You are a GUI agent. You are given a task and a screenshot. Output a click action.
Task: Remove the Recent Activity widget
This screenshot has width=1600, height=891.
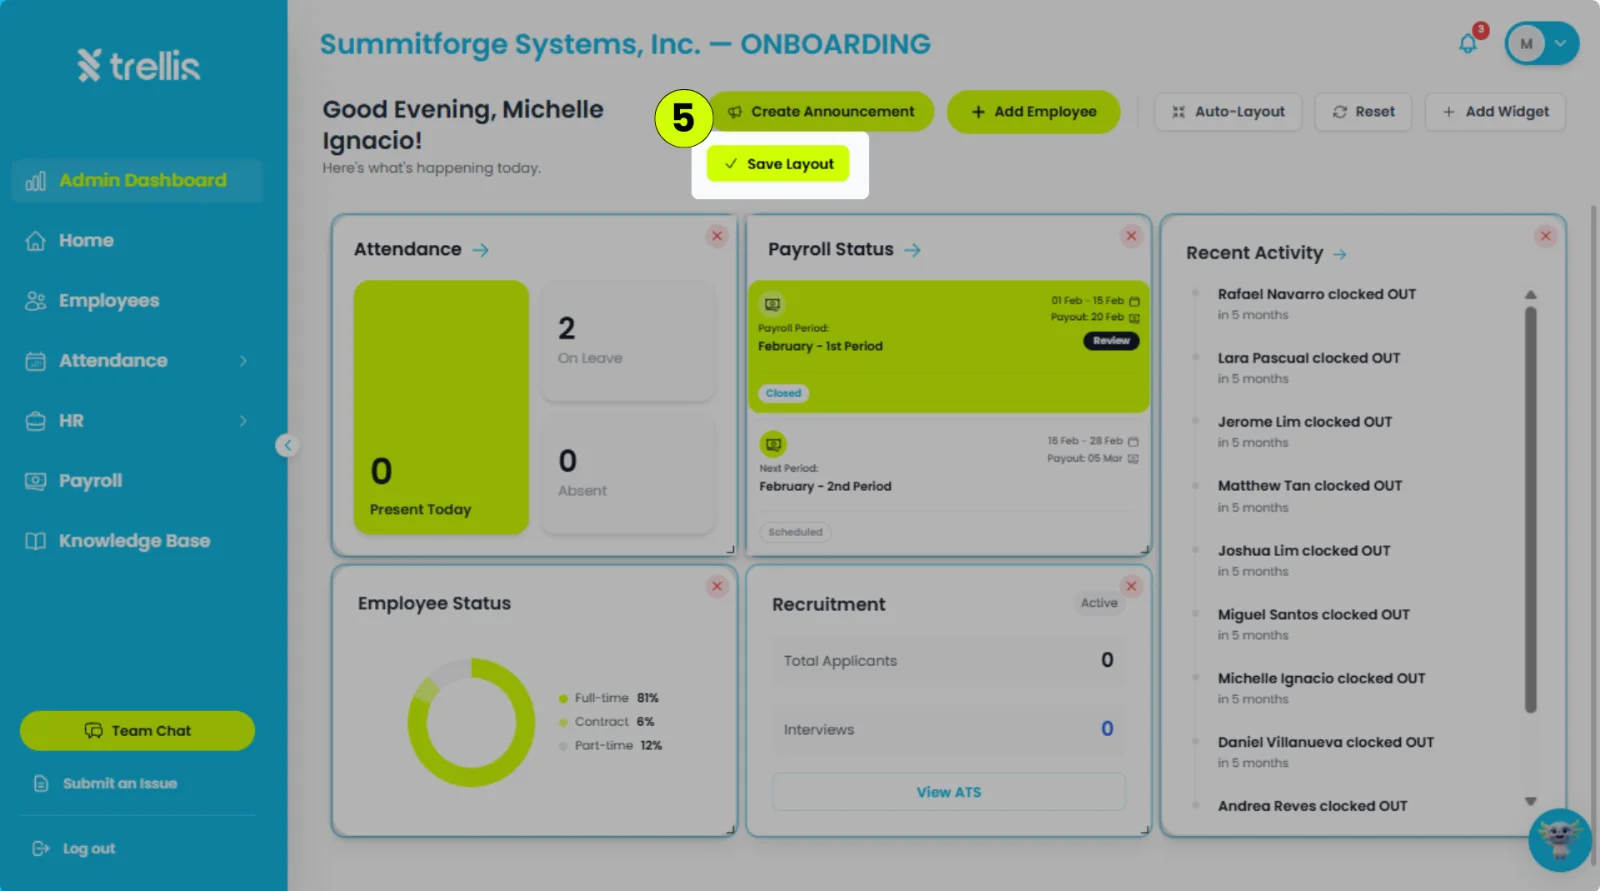point(1546,236)
